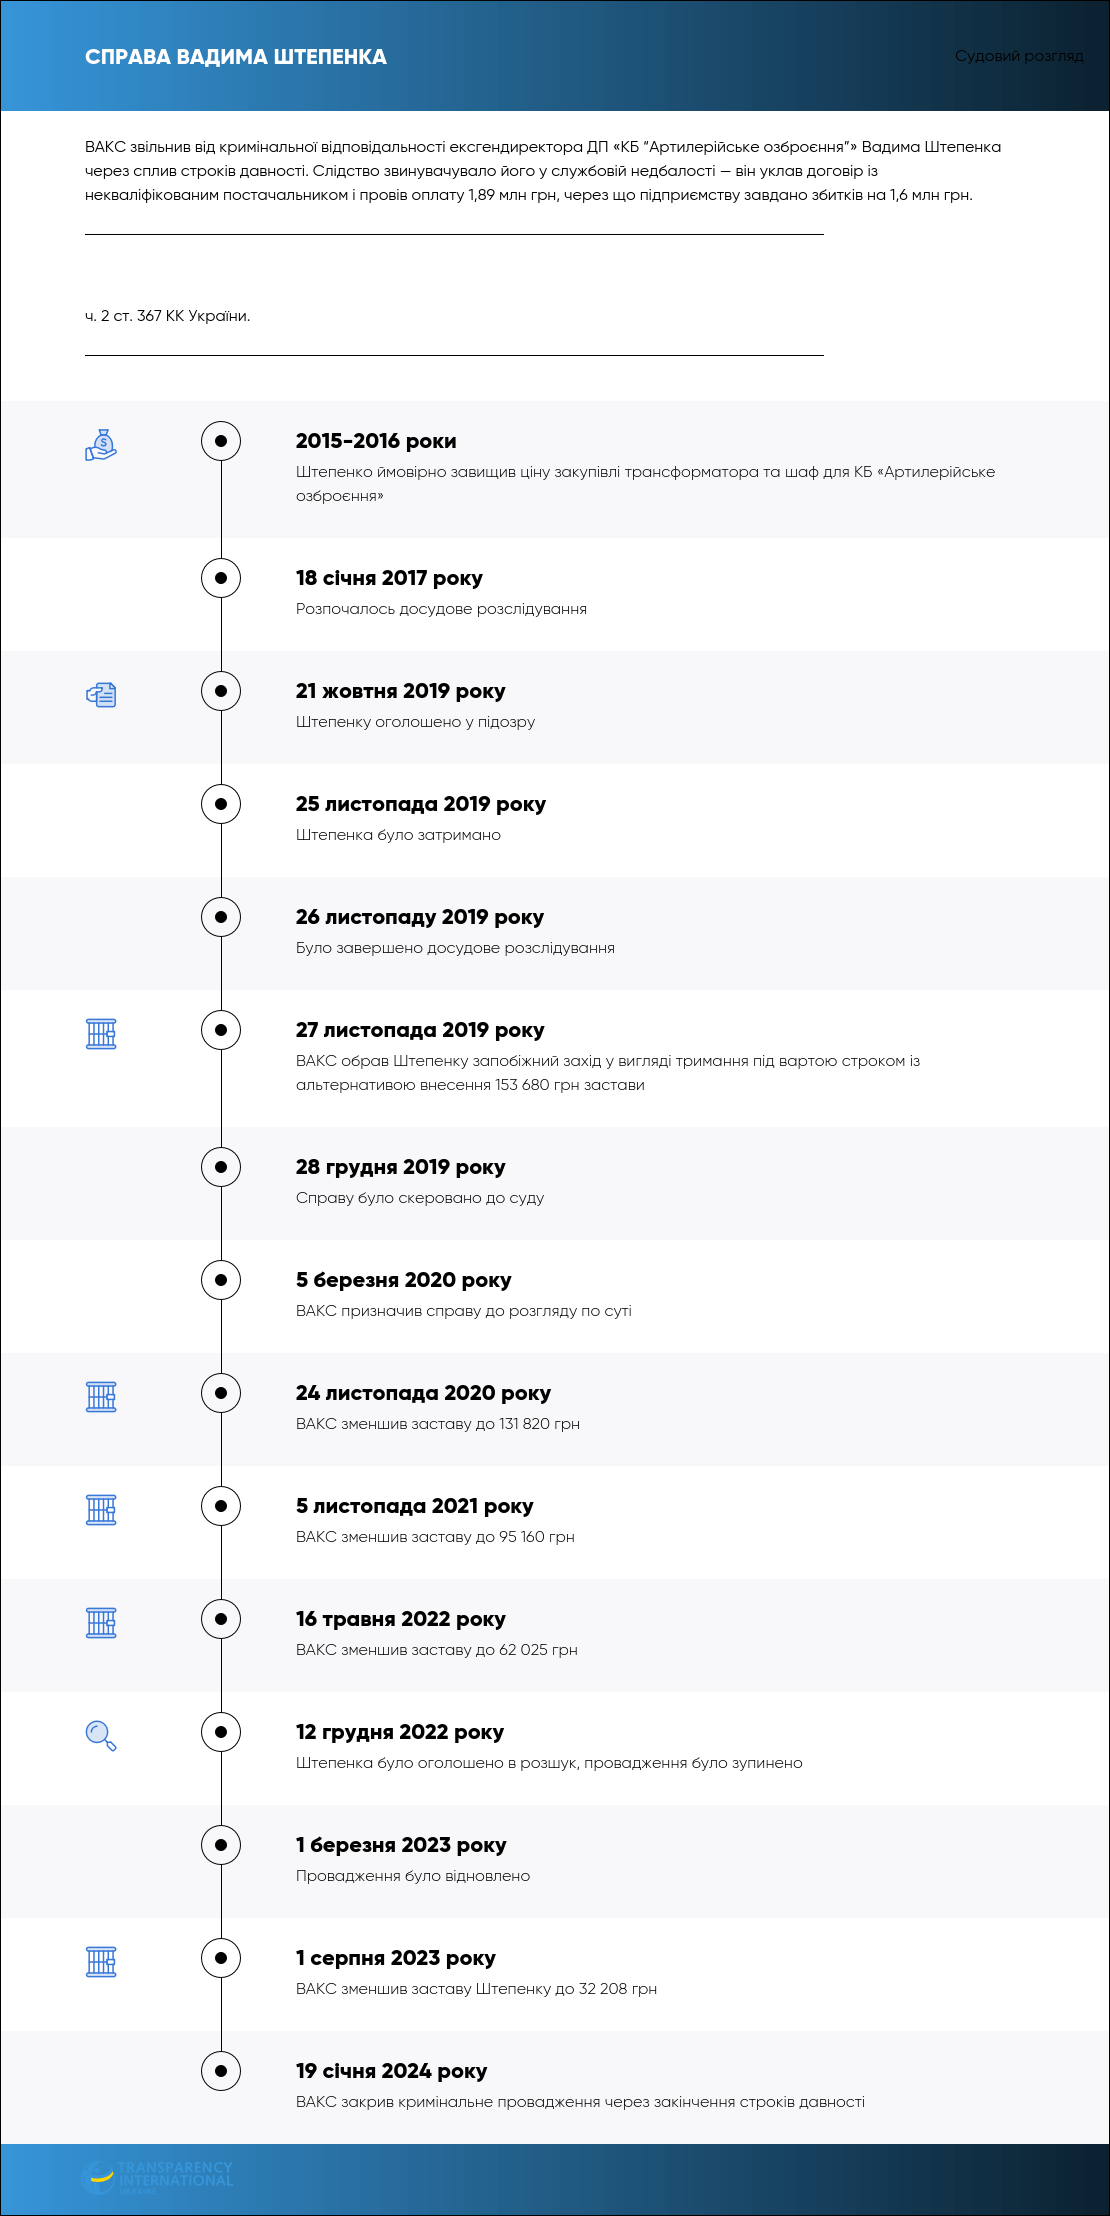
Task: Click the money bag icon beside 2015-2016 роки
Action: point(101,444)
